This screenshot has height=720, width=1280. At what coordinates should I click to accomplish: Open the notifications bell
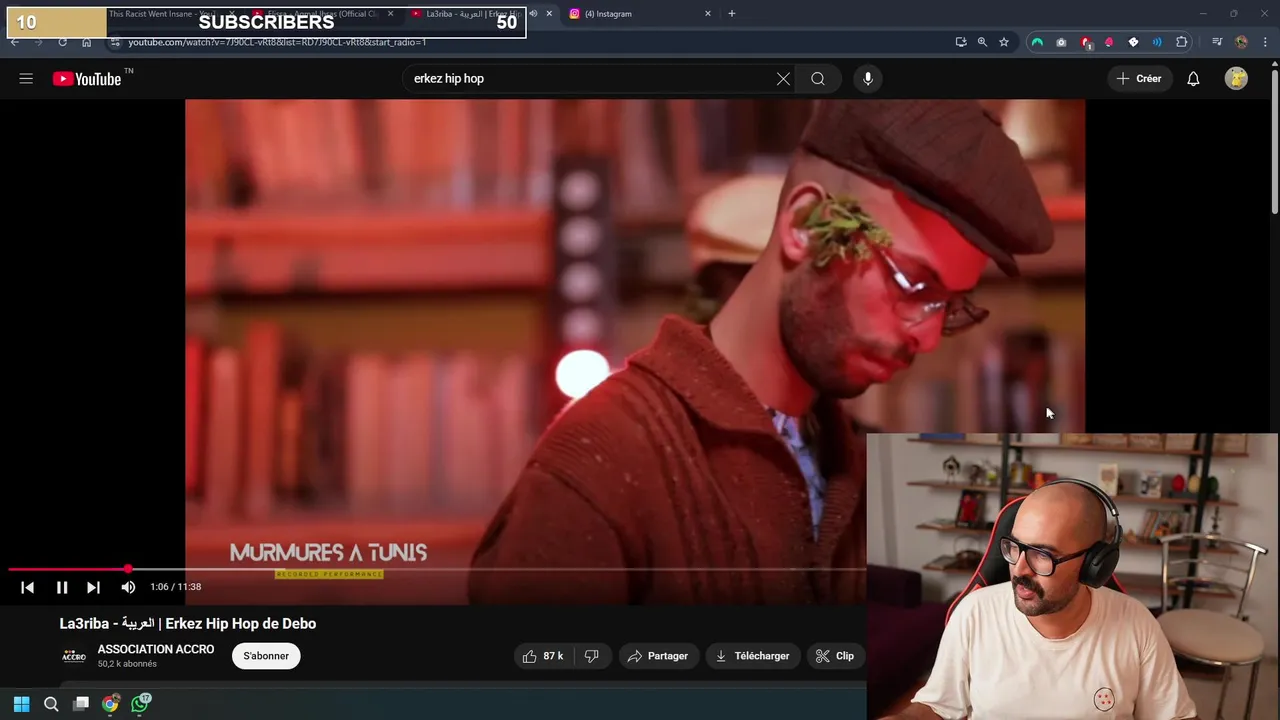(1193, 79)
